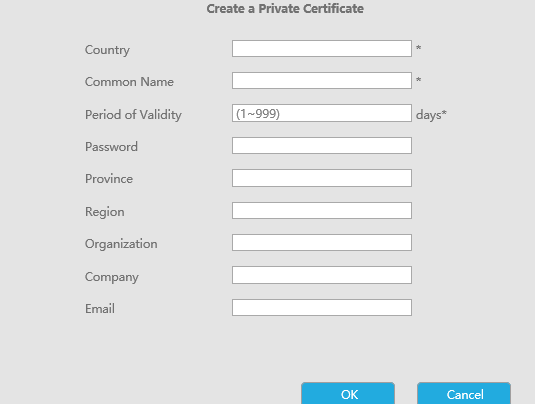
Task: Click the Period of Validity label
Action: pos(133,115)
